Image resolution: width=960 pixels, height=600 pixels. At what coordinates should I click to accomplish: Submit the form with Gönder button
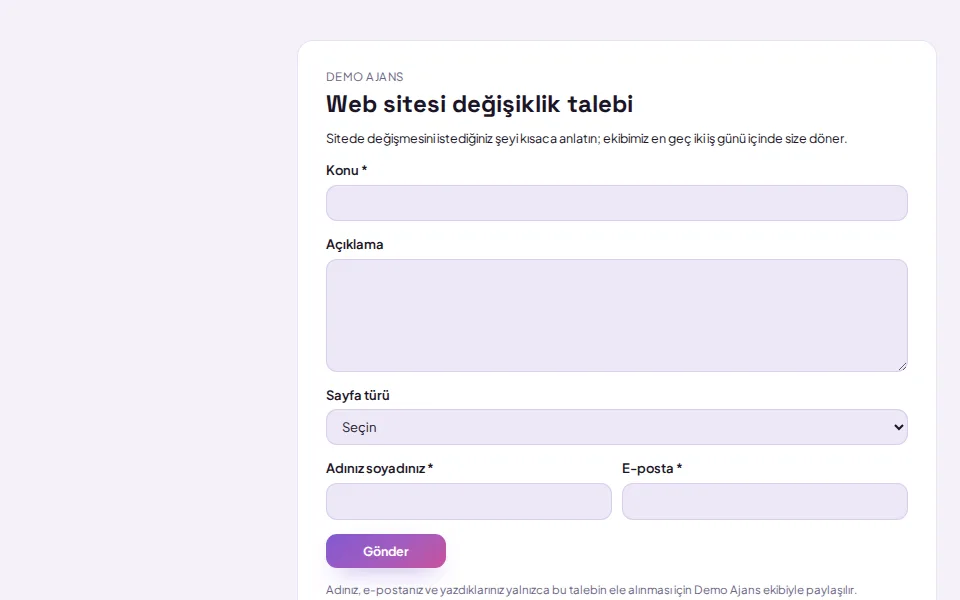[x=386, y=551]
